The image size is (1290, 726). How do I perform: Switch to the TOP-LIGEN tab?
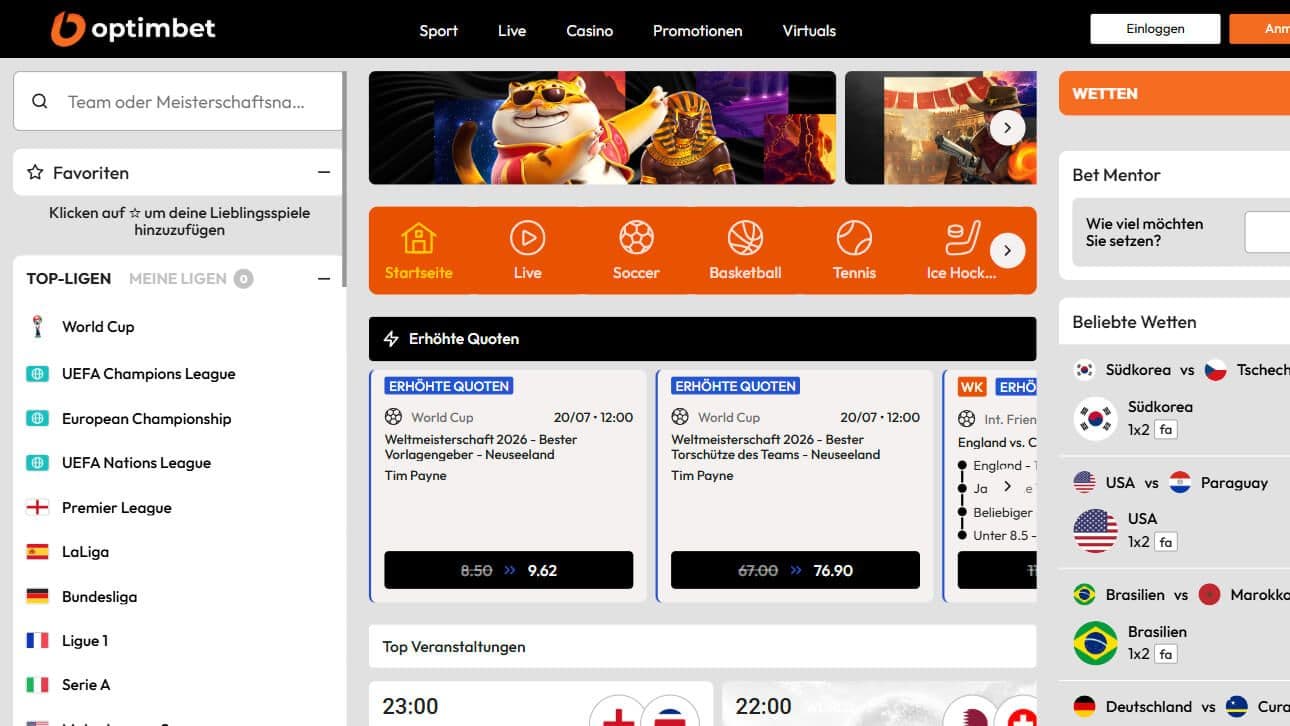(x=69, y=279)
